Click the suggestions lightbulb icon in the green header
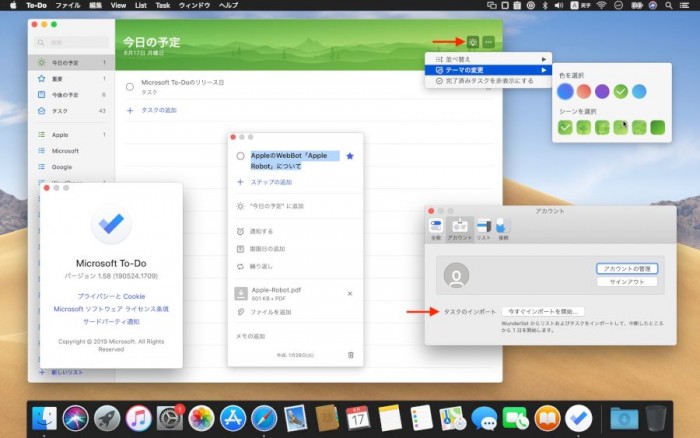This screenshot has height=438, width=700. coord(472,41)
